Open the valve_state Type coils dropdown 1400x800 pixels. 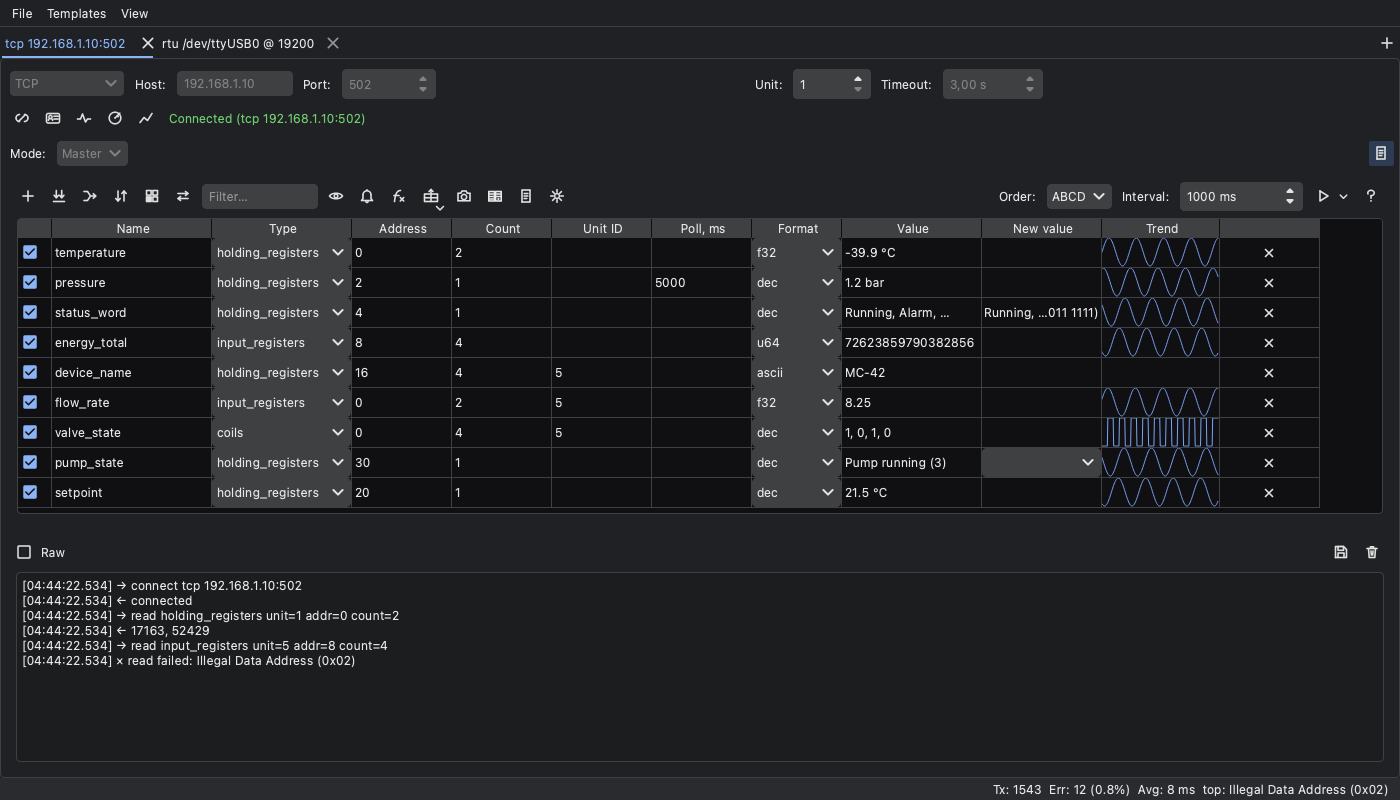coord(281,433)
